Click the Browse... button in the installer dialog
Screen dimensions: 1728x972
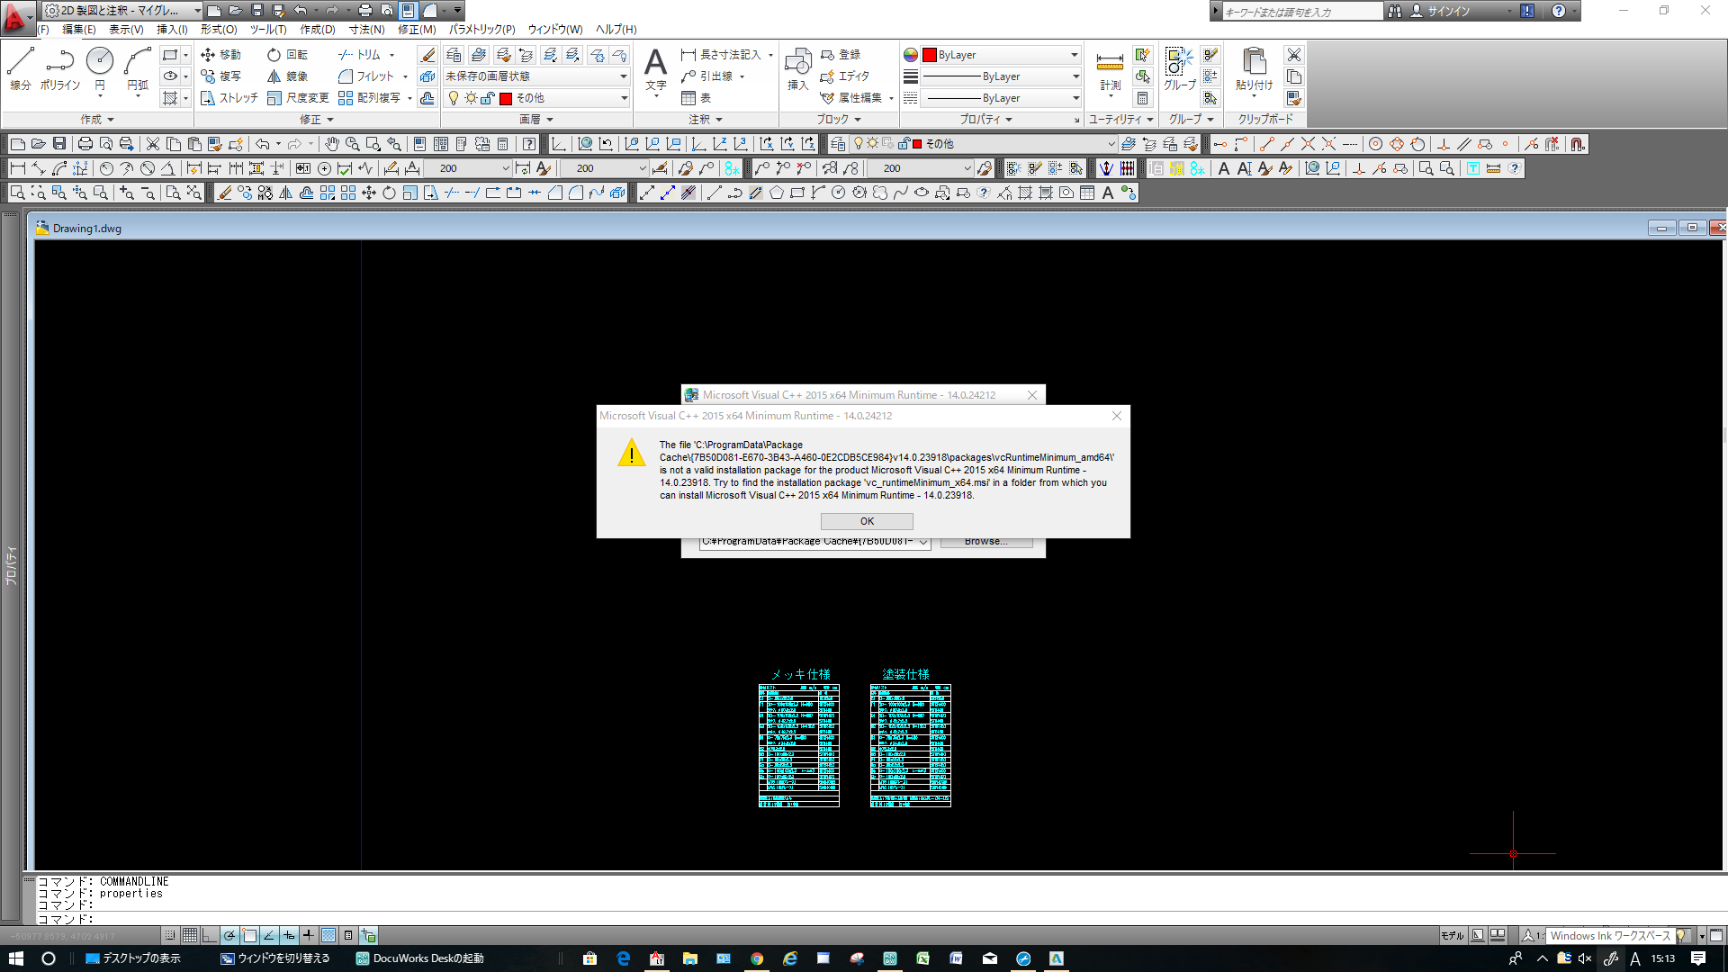click(986, 542)
